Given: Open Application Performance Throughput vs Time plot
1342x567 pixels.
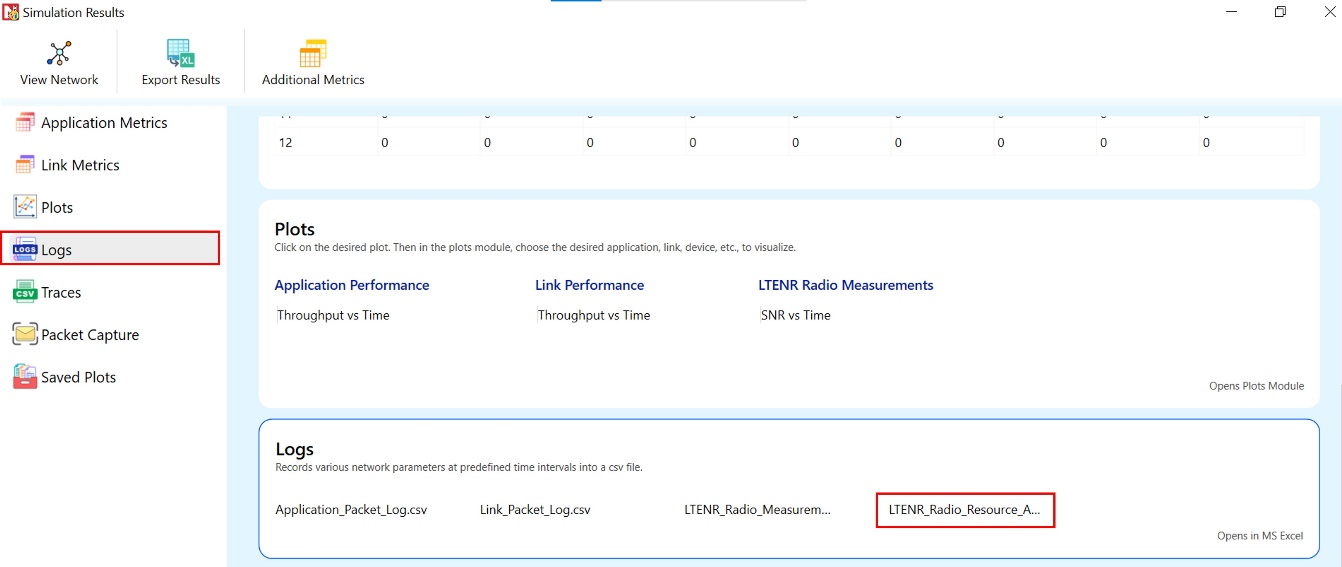Looking at the screenshot, I should pos(333,315).
